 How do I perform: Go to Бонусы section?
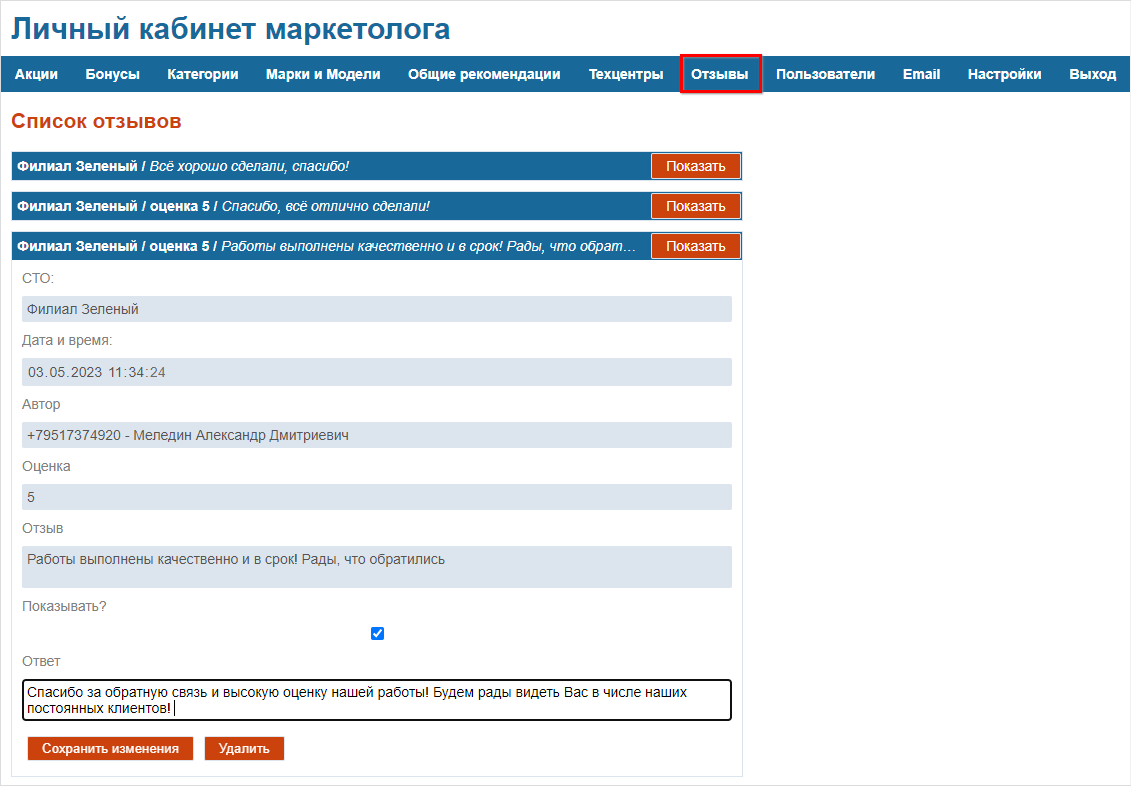113,74
